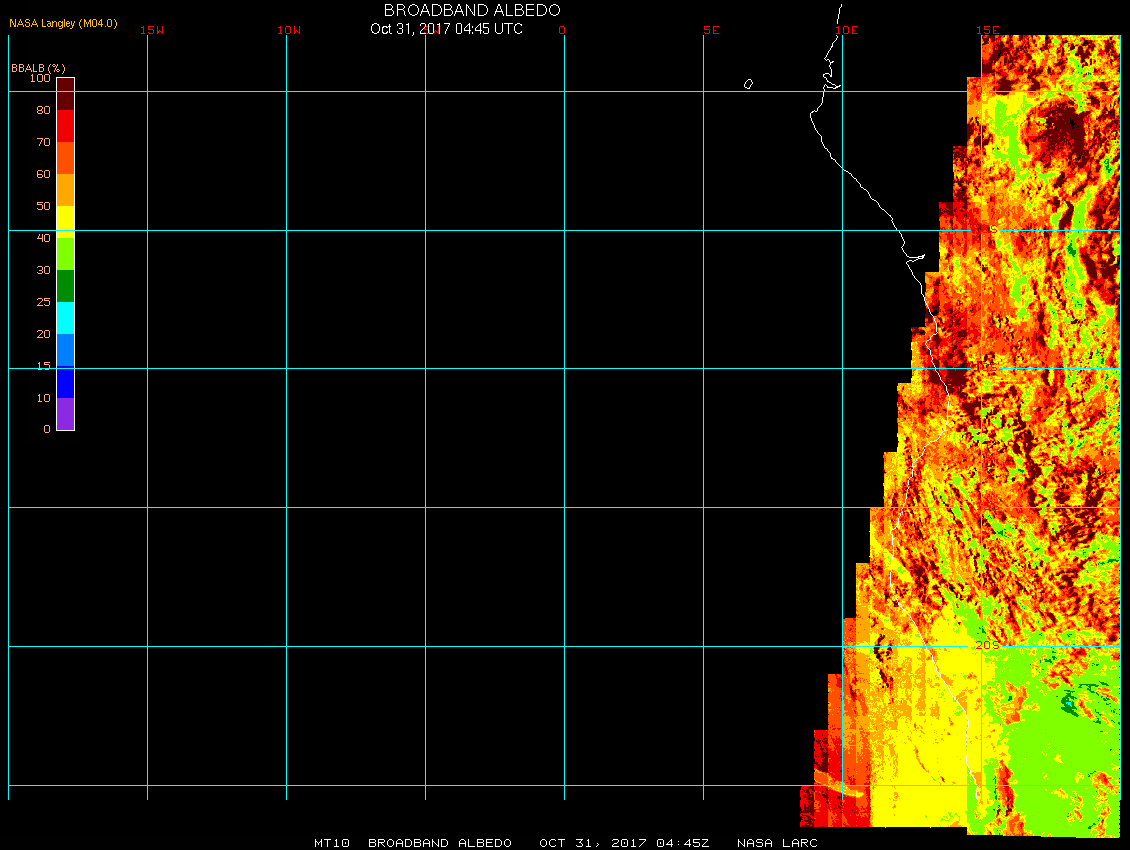The height and width of the screenshot is (850, 1130).
Task: Click the 10W longitude label
Action: point(289,30)
